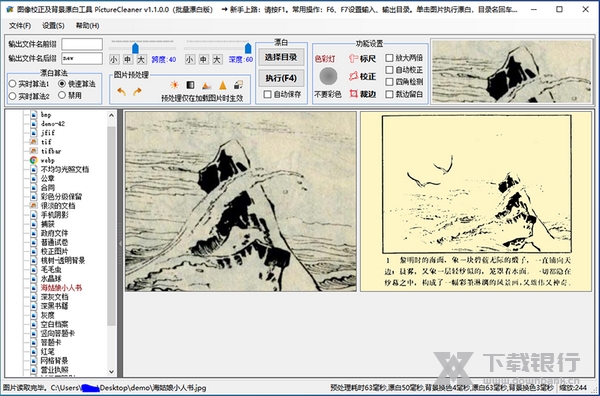
Task: Click the file icon beside 公章
Action: point(34,178)
